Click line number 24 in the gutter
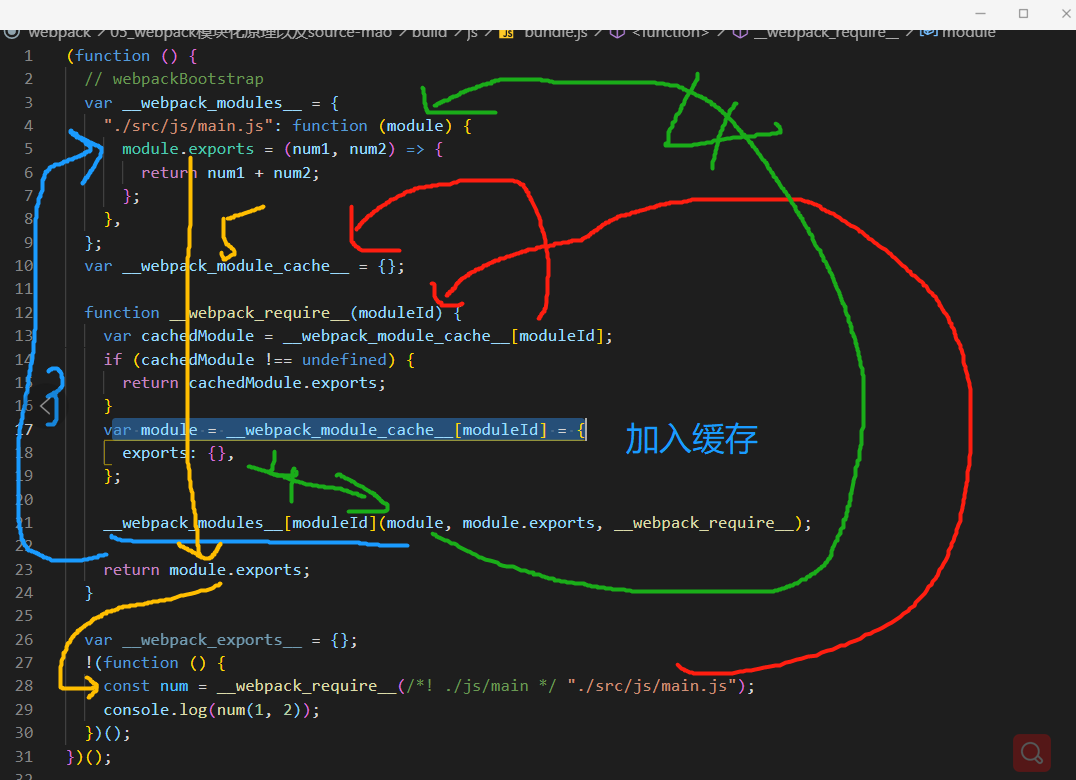Viewport: 1076px width, 780px height. [23, 593]
